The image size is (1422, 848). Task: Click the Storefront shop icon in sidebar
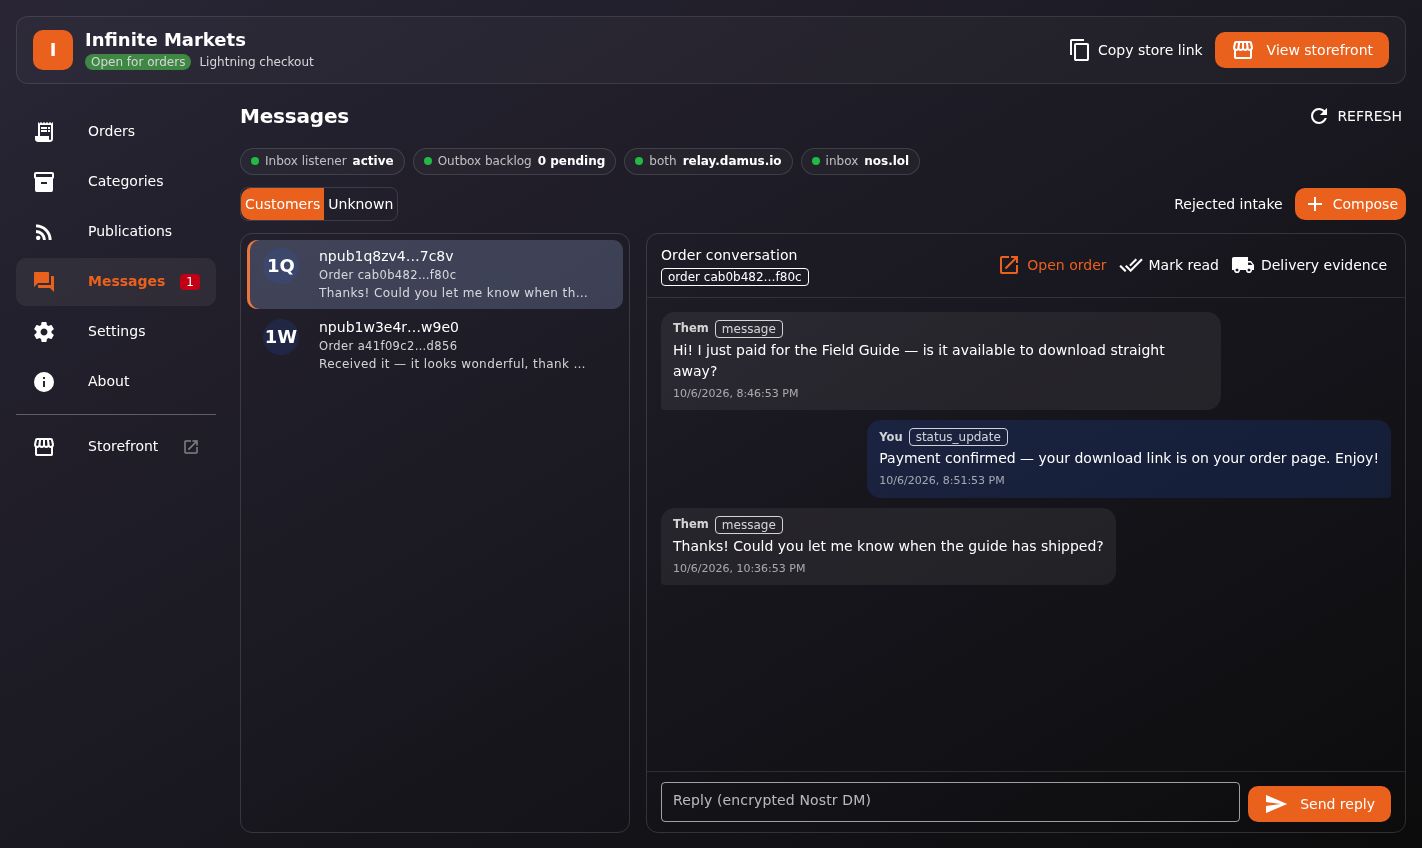(44, 447)
